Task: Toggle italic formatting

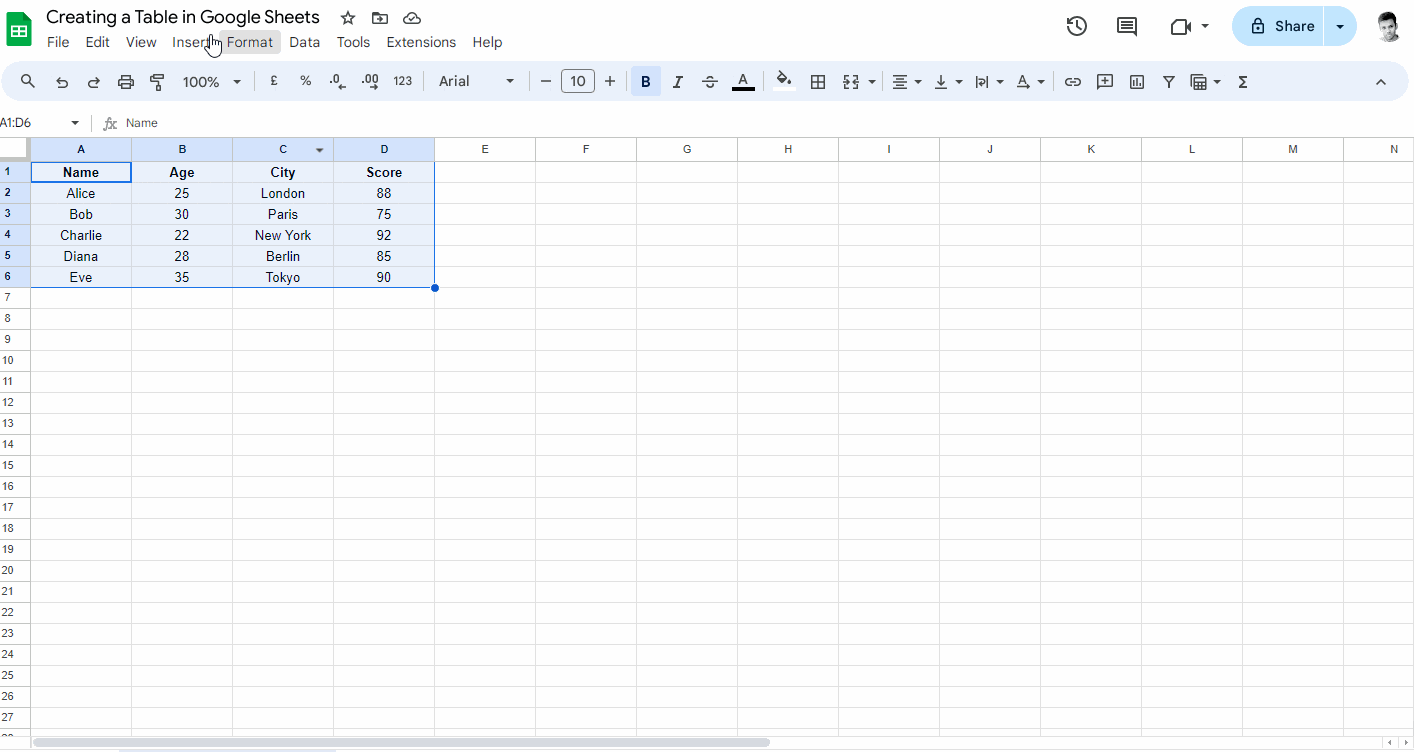Action: [677, 81]
